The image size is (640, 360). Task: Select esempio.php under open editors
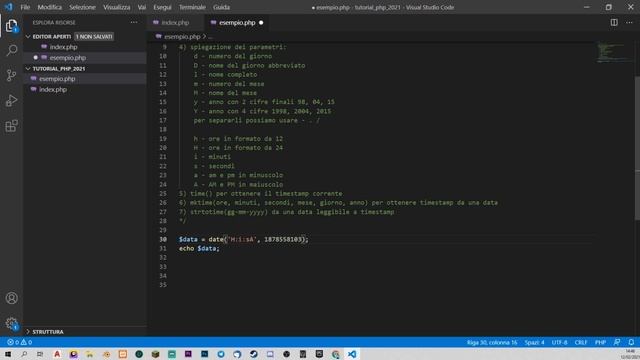coord(67,58)
